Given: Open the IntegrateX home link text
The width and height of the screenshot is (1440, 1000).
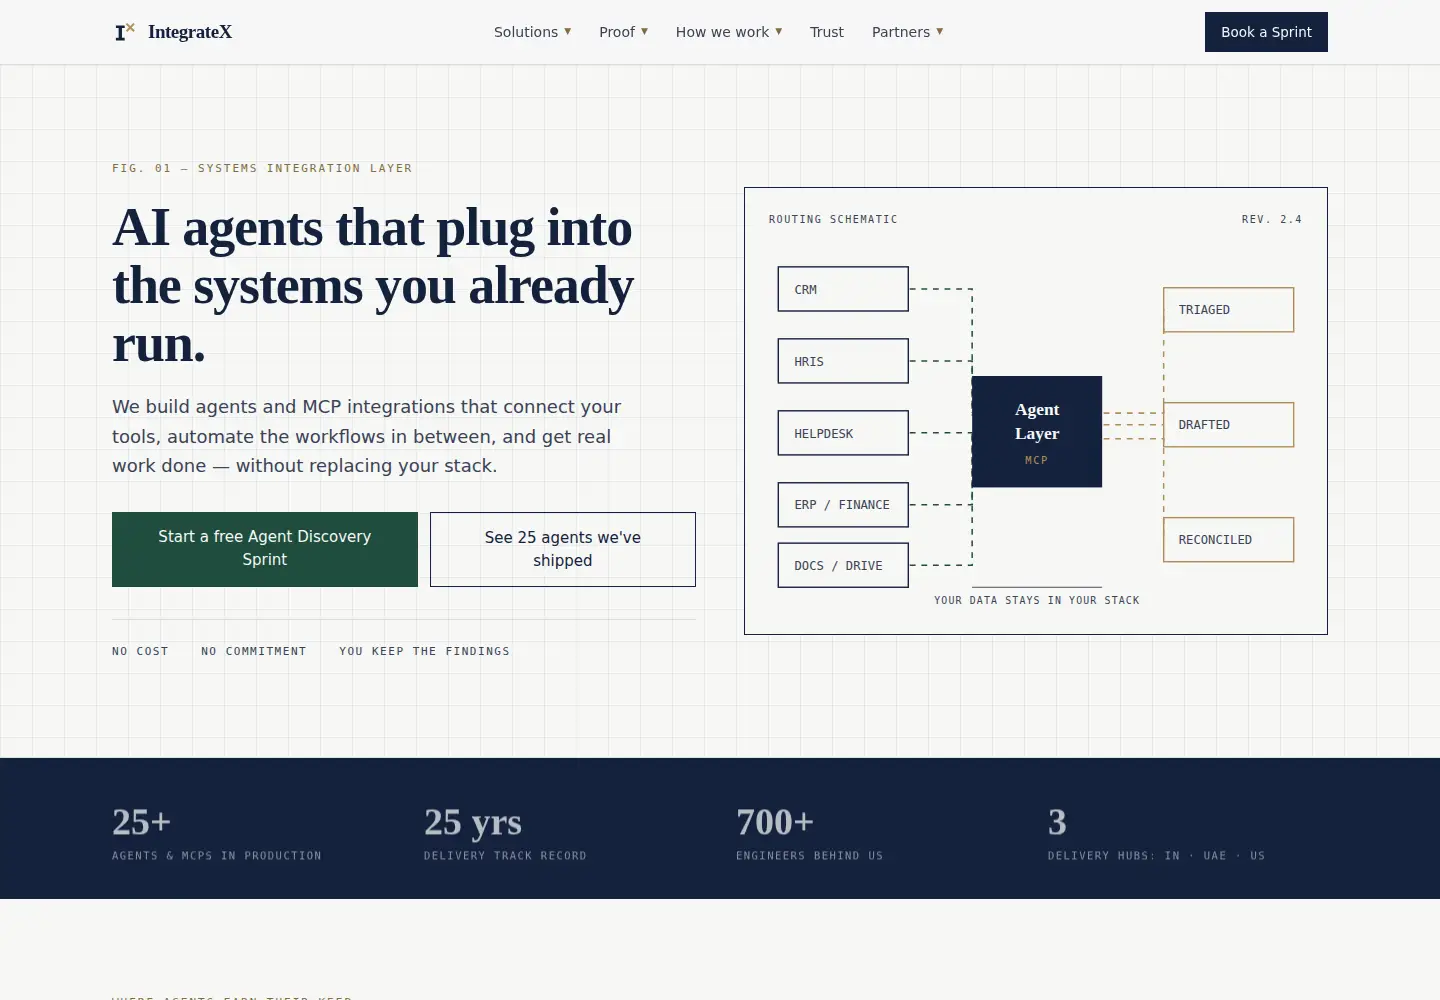Looking at the screenshot, I should 190,32.
